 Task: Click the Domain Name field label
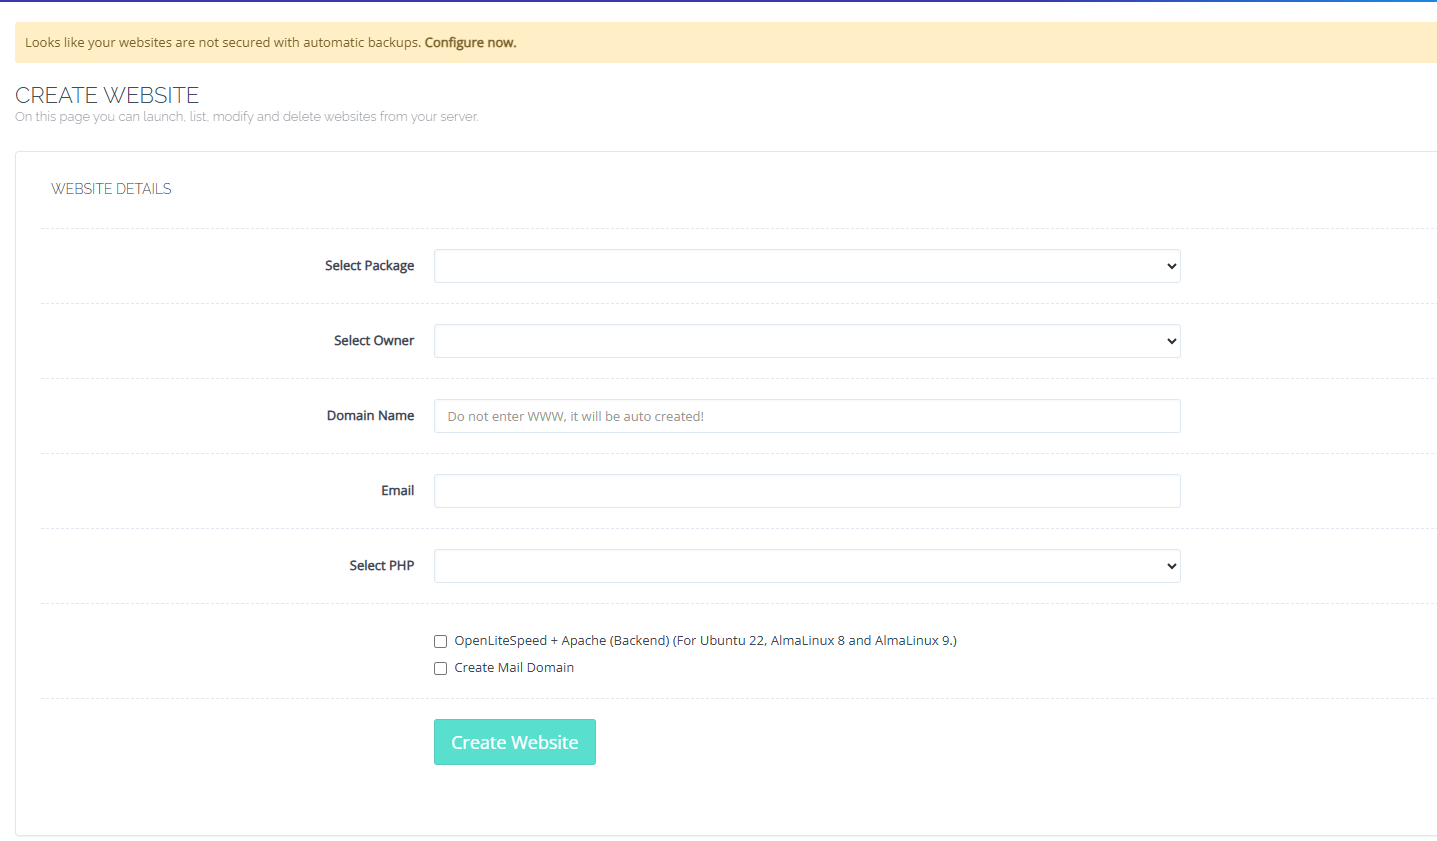pyautogui.click(x=370, y=416)
